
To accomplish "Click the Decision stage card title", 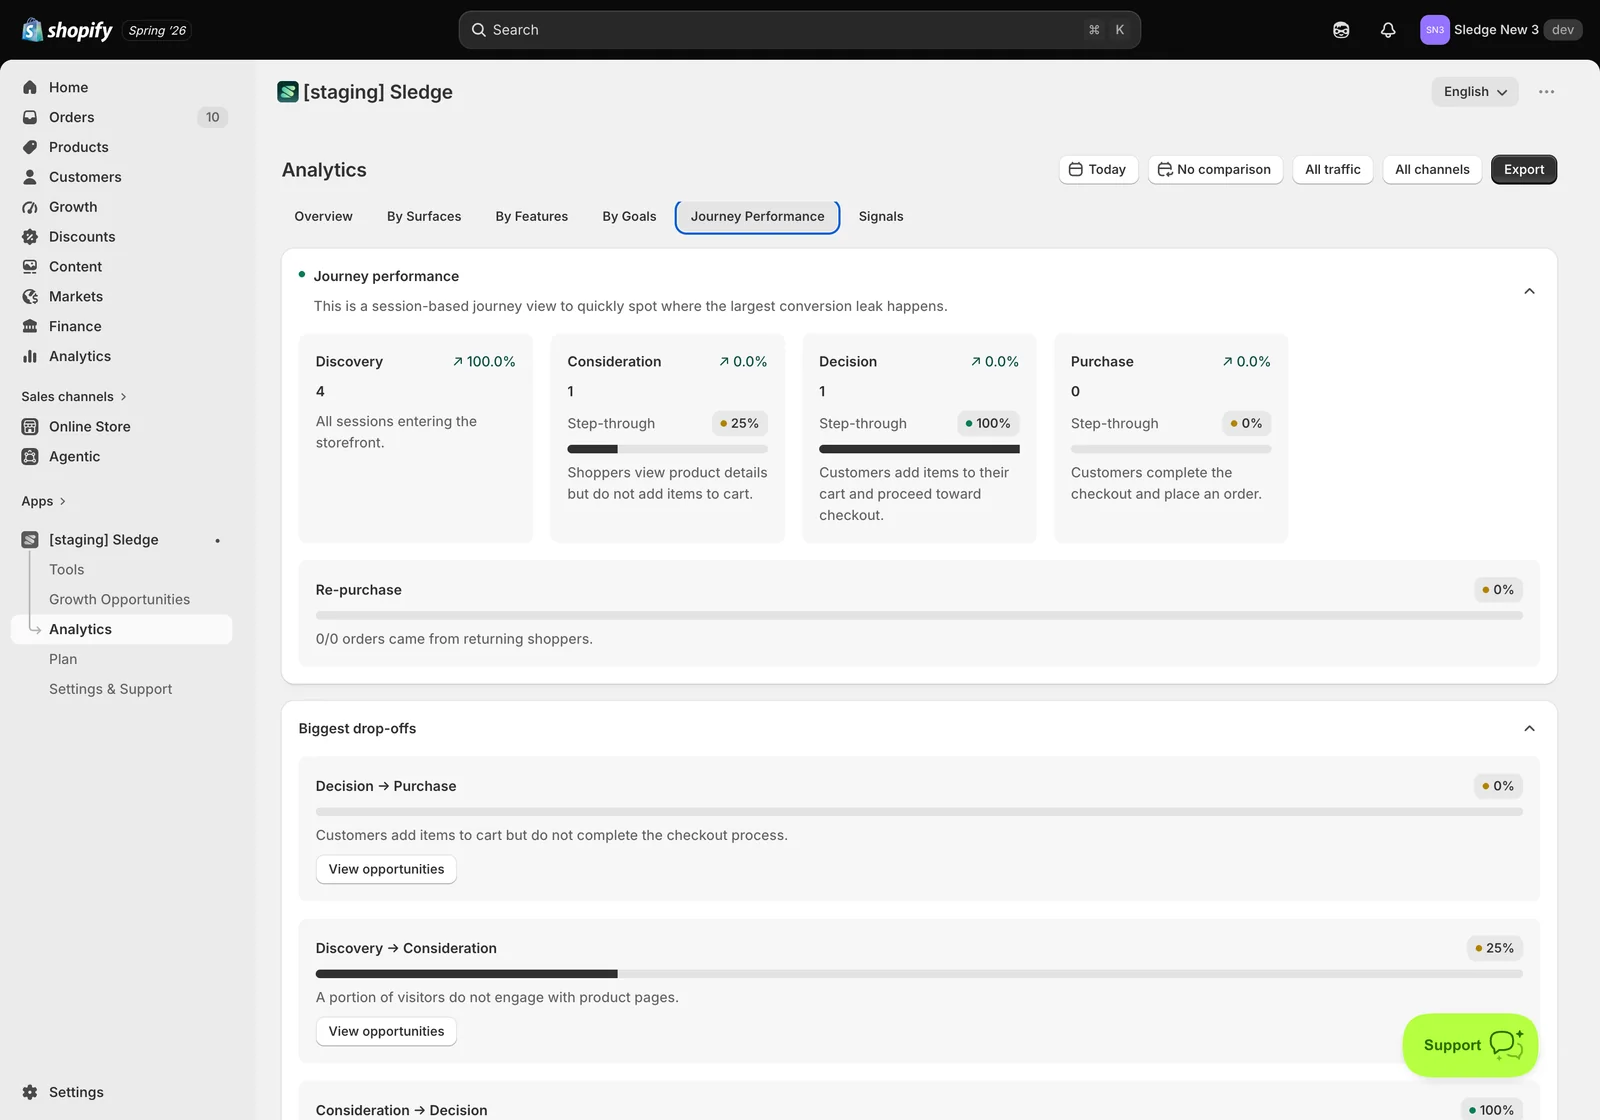I will (x=848, y=362).
